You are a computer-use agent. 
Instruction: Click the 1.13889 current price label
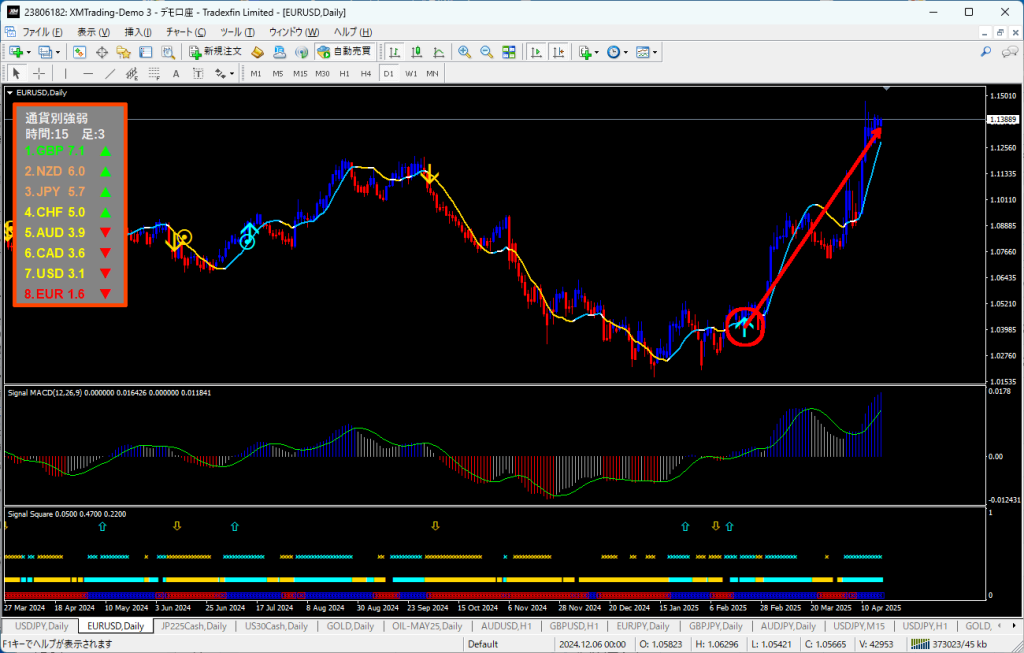point(1002,119)
